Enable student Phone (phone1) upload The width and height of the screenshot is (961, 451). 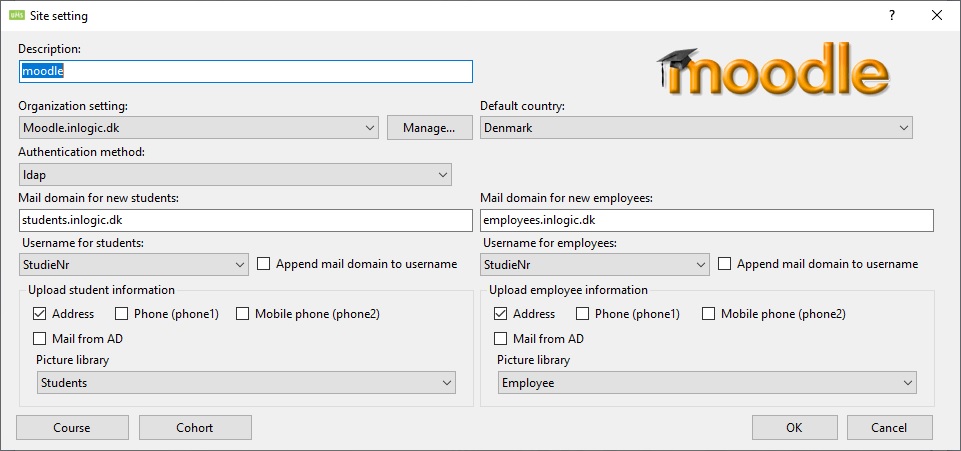(x=122, y=314)
